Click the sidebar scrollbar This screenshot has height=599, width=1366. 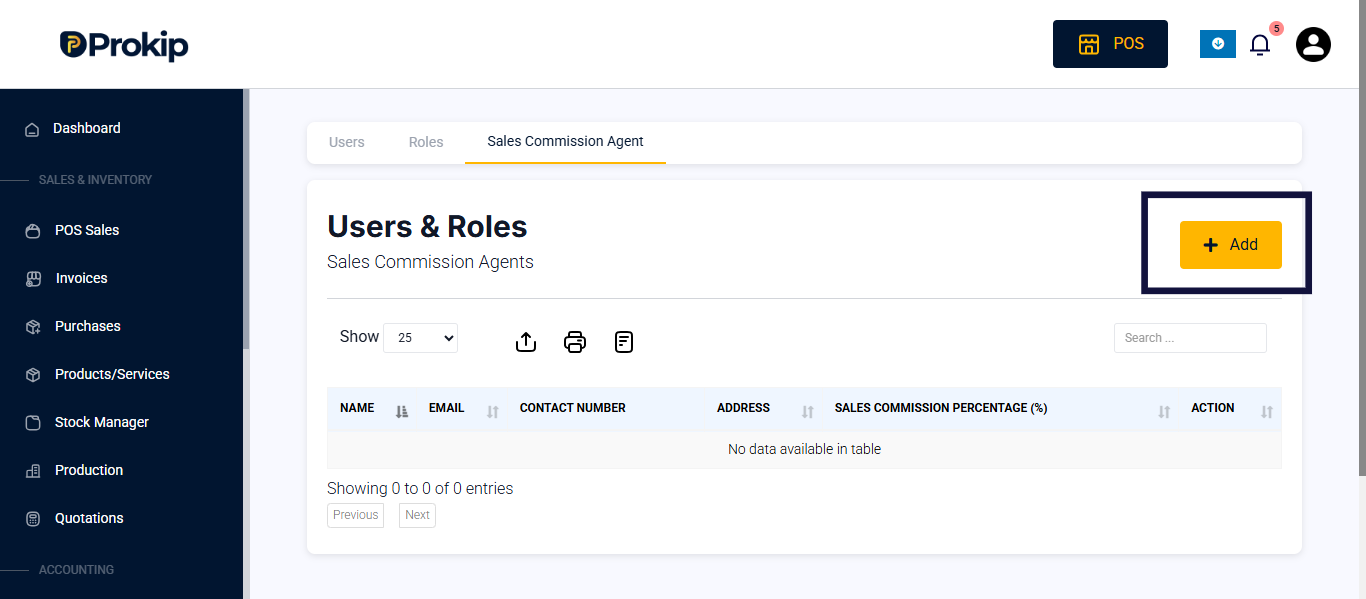pyautogui.click(x=246, y=220)
